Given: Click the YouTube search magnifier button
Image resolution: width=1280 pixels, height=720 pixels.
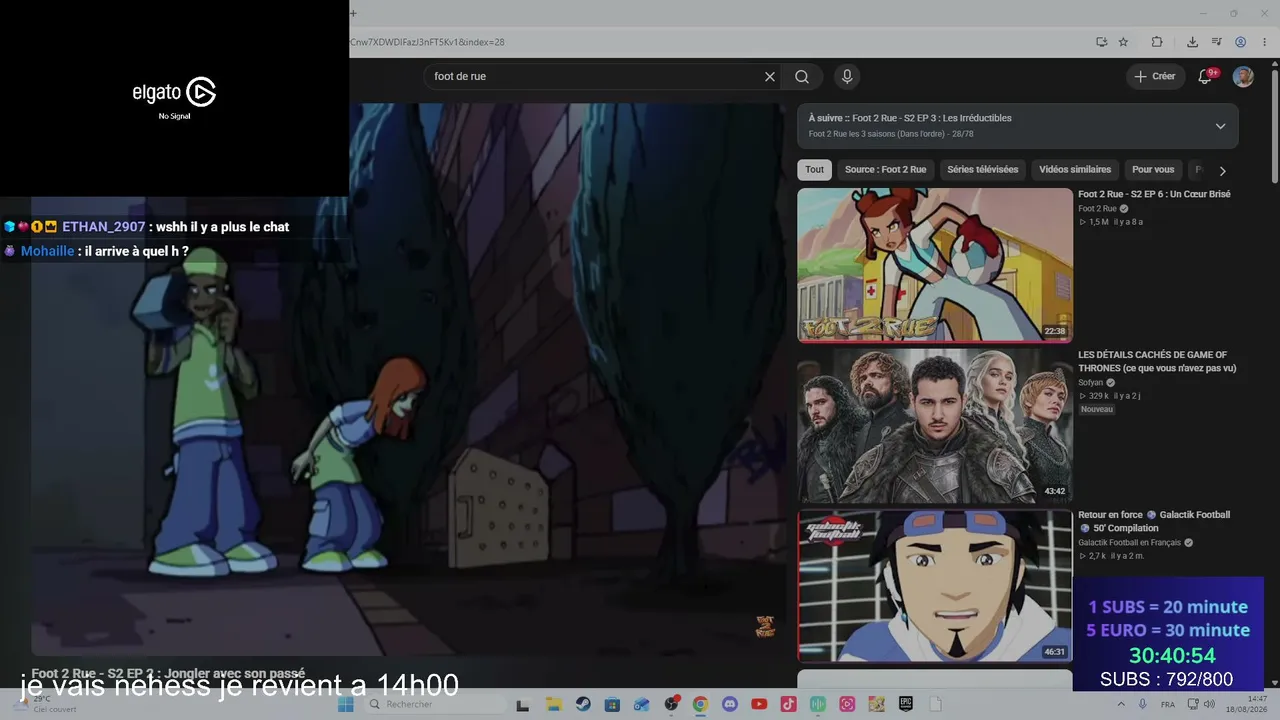Looking at the screenshot, I should (x=802, y=77).
